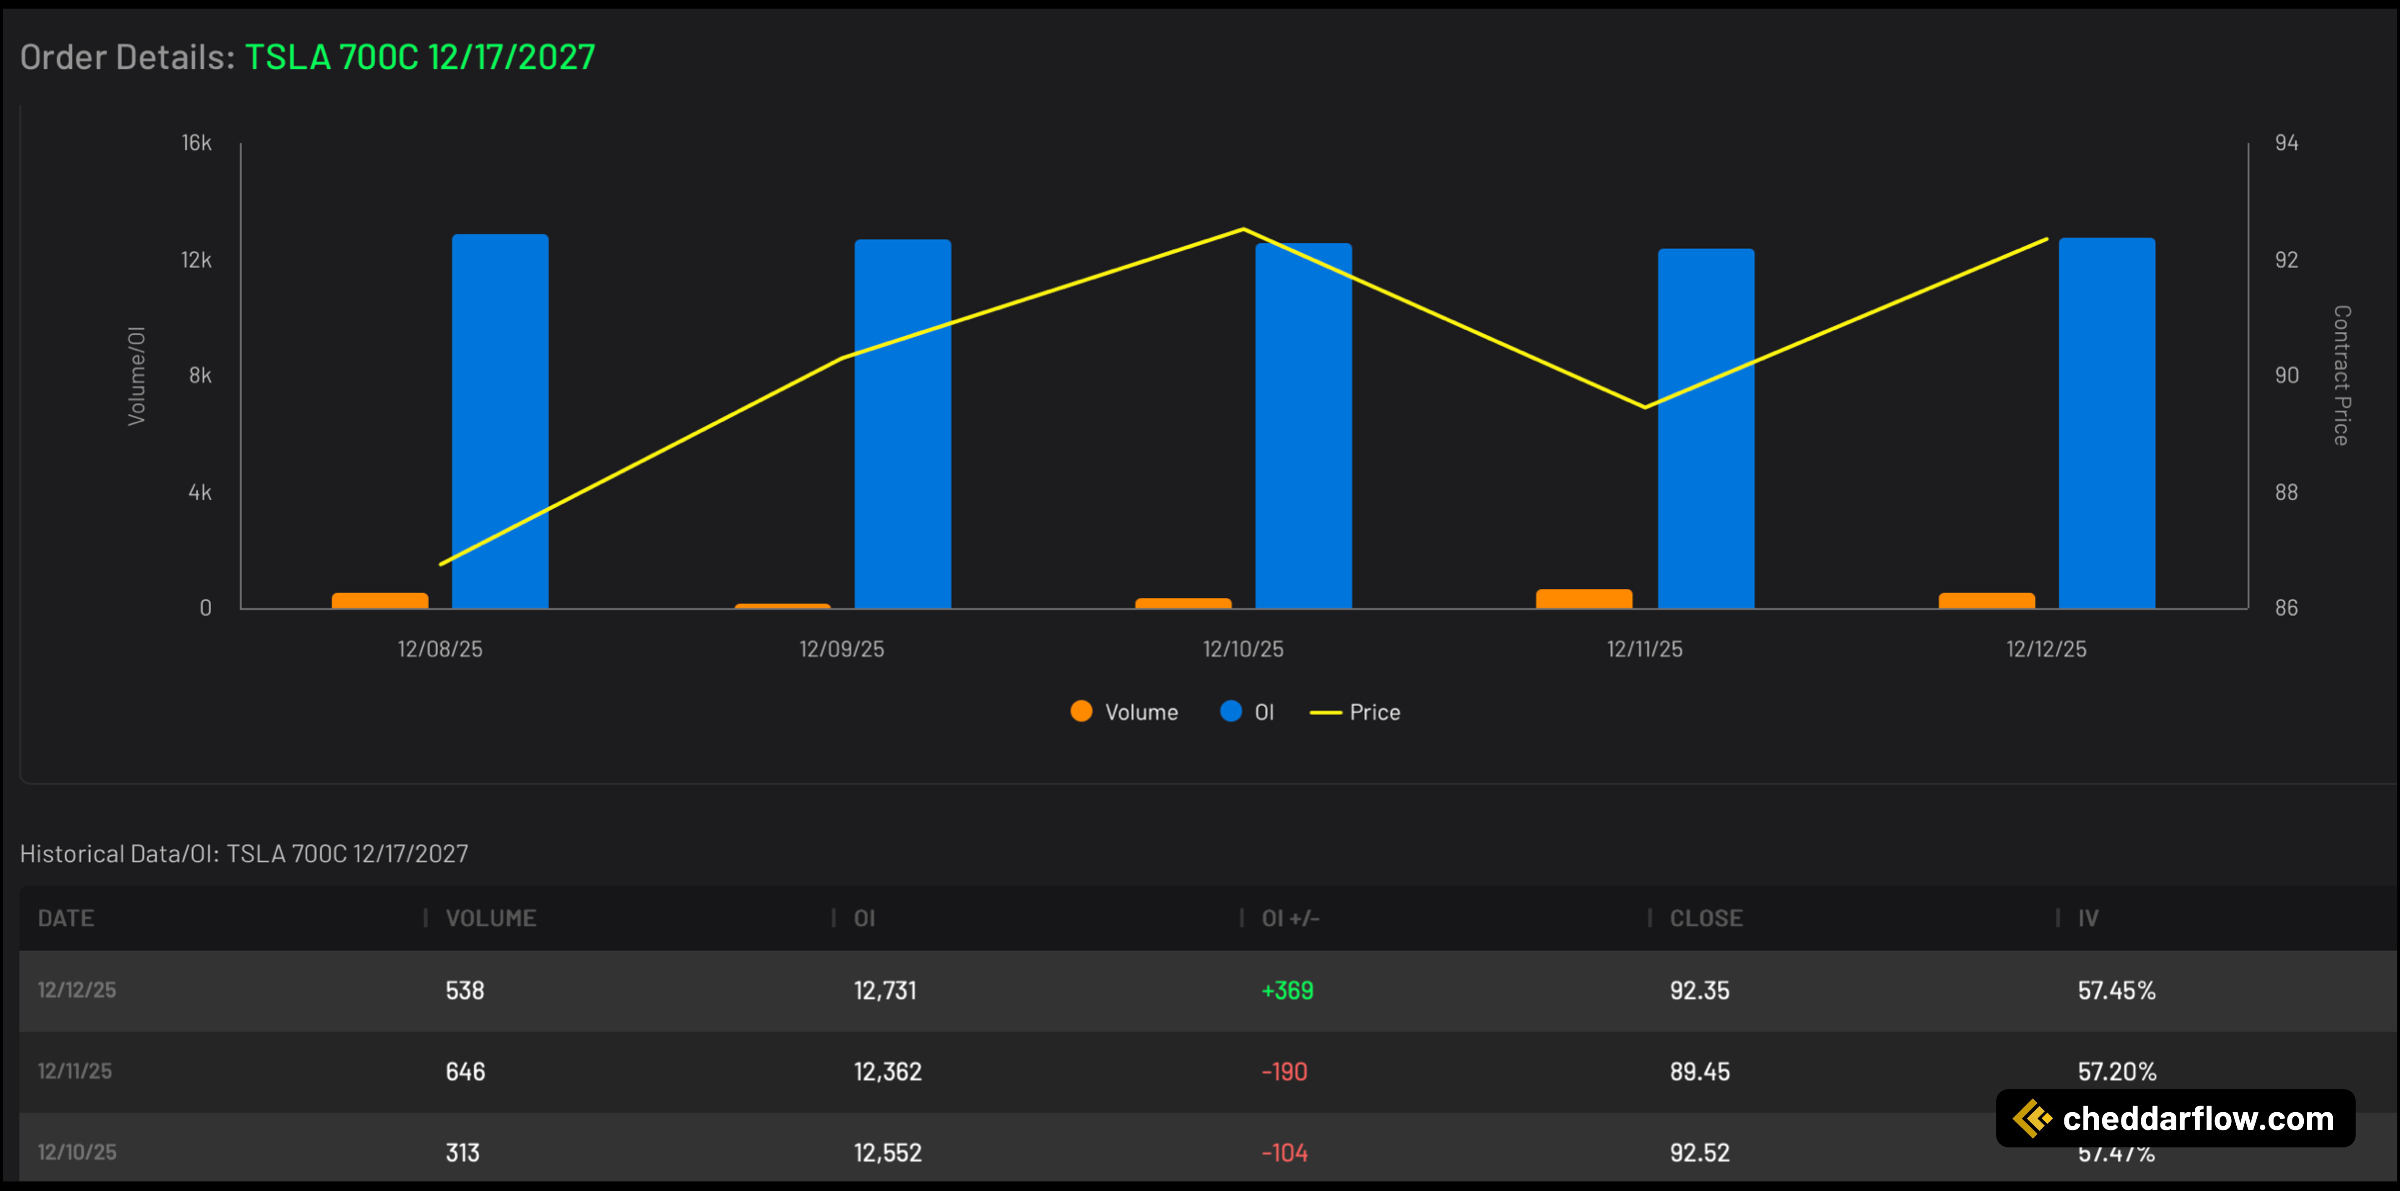Viewport: 2400px width, 1191px height.
Task: Select the orange Volume bar for 12/12/25
Action: 1987,600
